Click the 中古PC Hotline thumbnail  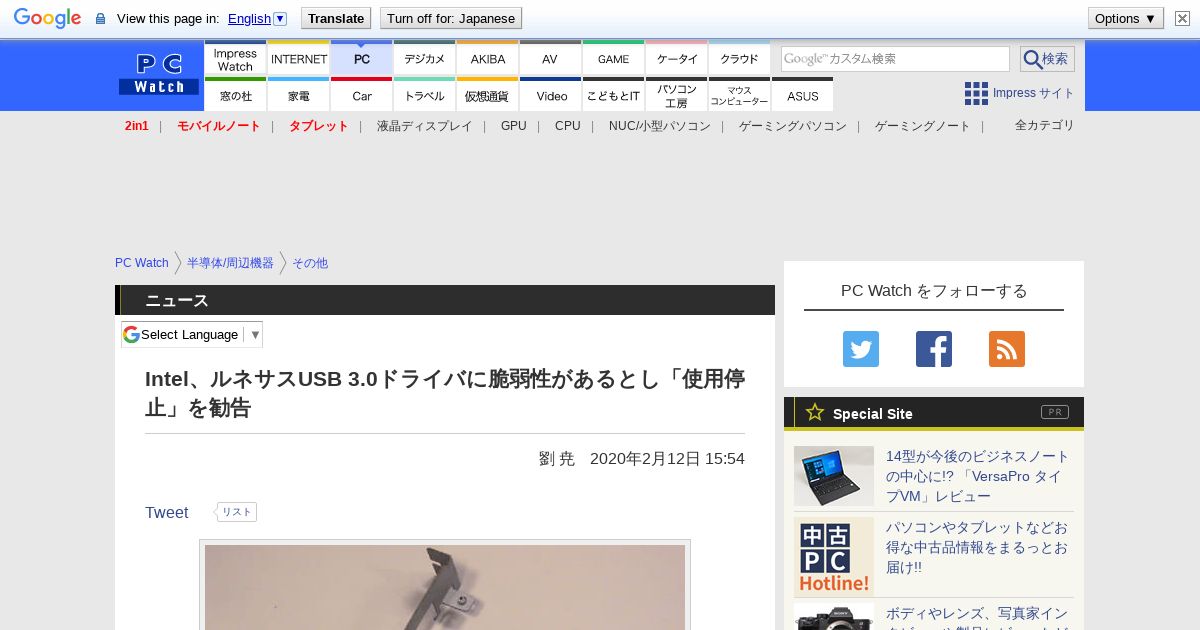coord(834,557)
